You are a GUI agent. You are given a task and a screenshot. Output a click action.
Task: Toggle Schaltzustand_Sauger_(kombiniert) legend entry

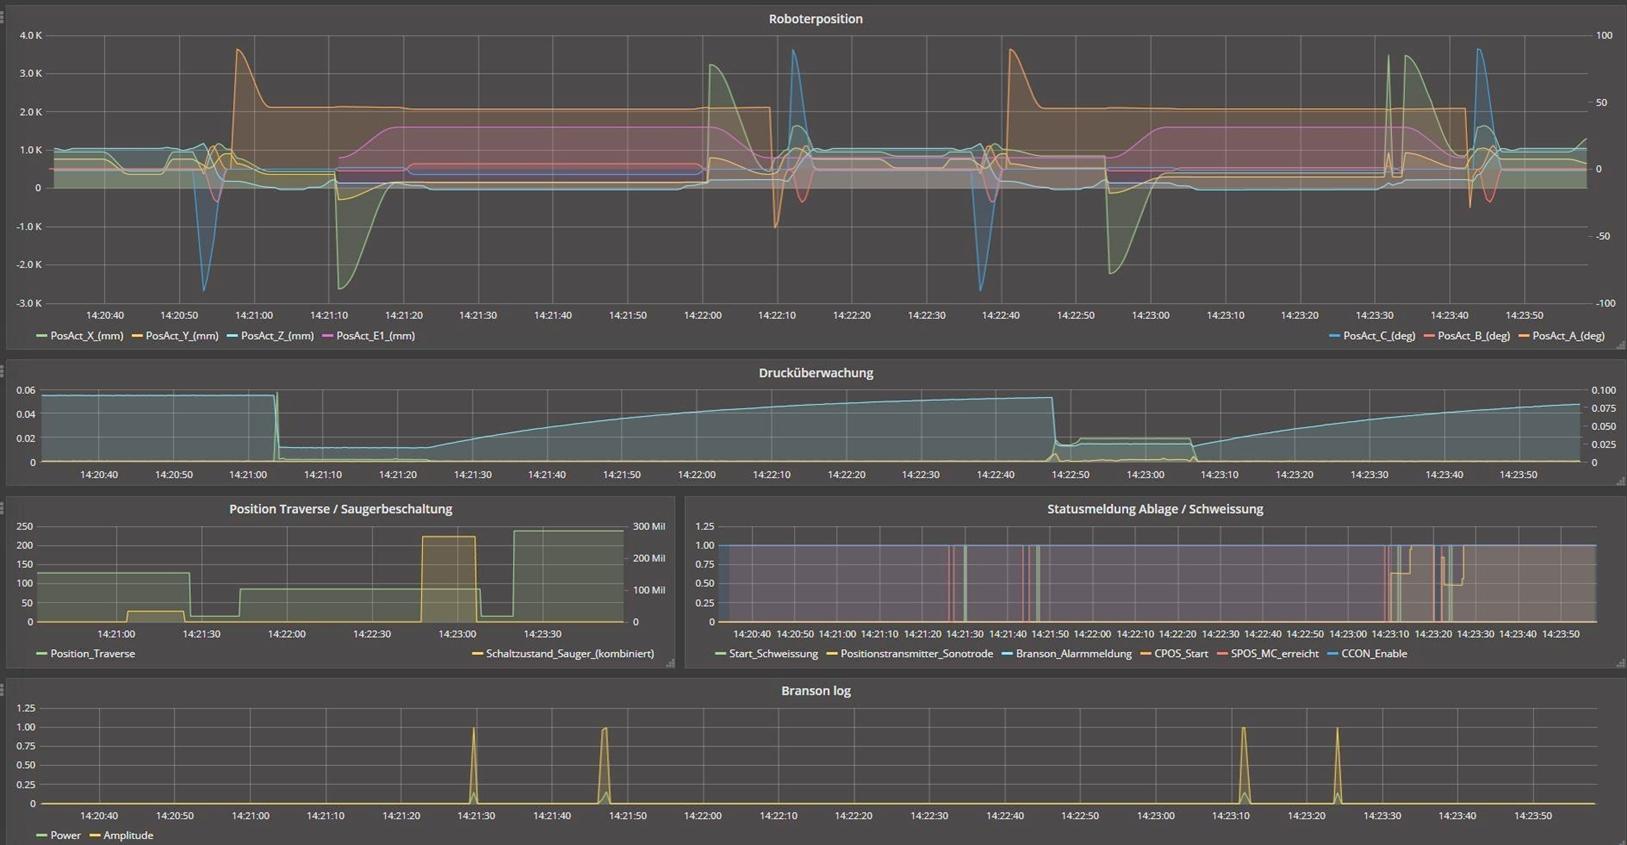pyautogui.click(x=569, y=654)
